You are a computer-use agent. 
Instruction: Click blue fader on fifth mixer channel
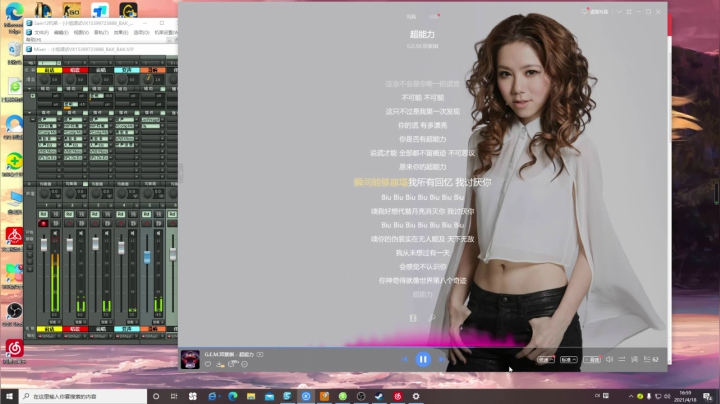[x=147, y=258]
